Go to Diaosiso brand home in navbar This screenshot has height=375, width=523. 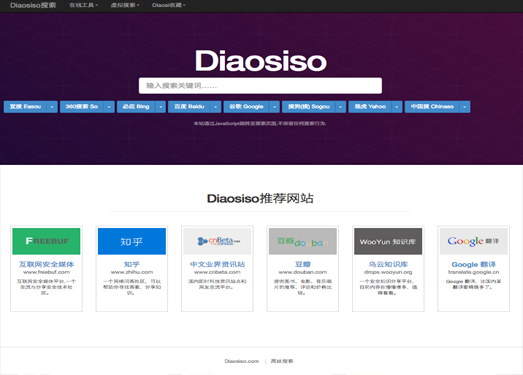click(33, 5)
